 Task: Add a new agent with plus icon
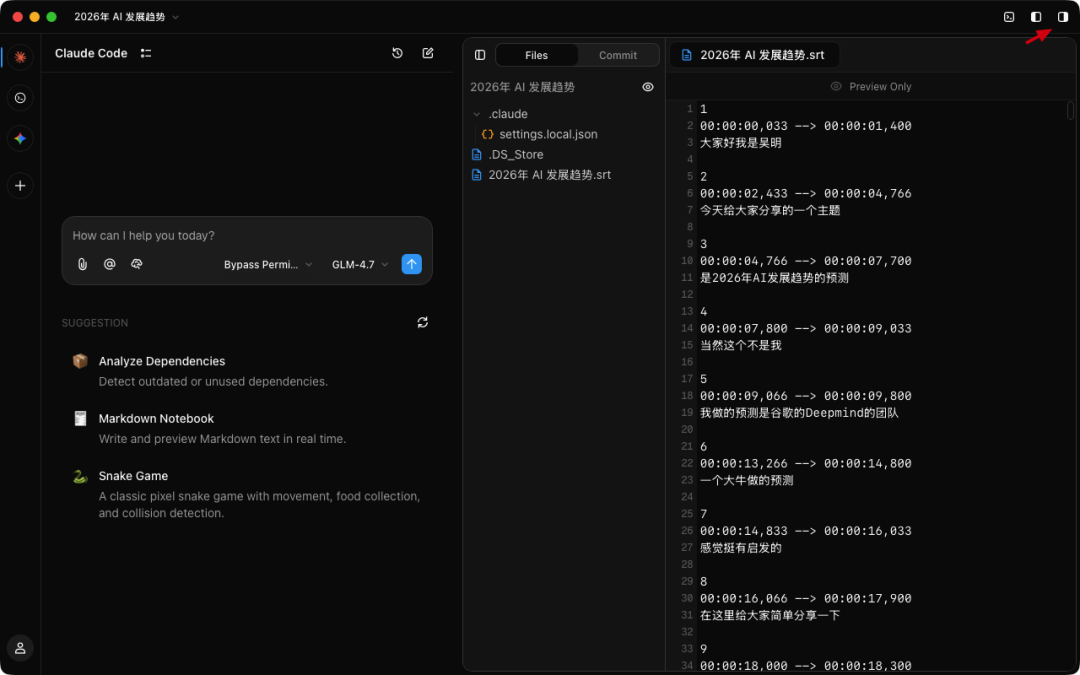click(20, 185)
